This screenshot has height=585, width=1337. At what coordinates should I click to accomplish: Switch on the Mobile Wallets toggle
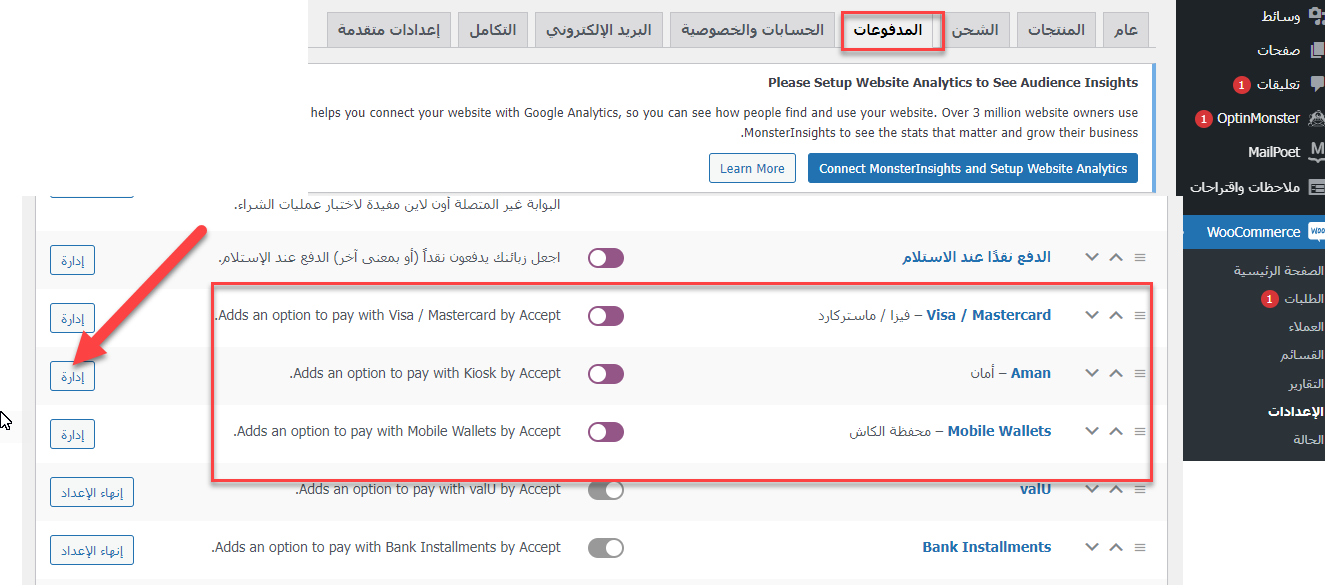pyautogui.click(x=606, y=432)
